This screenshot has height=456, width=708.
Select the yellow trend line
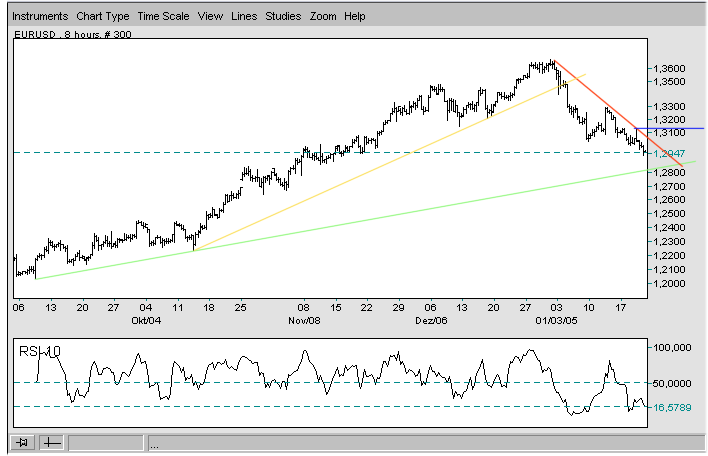coord(388,163)
